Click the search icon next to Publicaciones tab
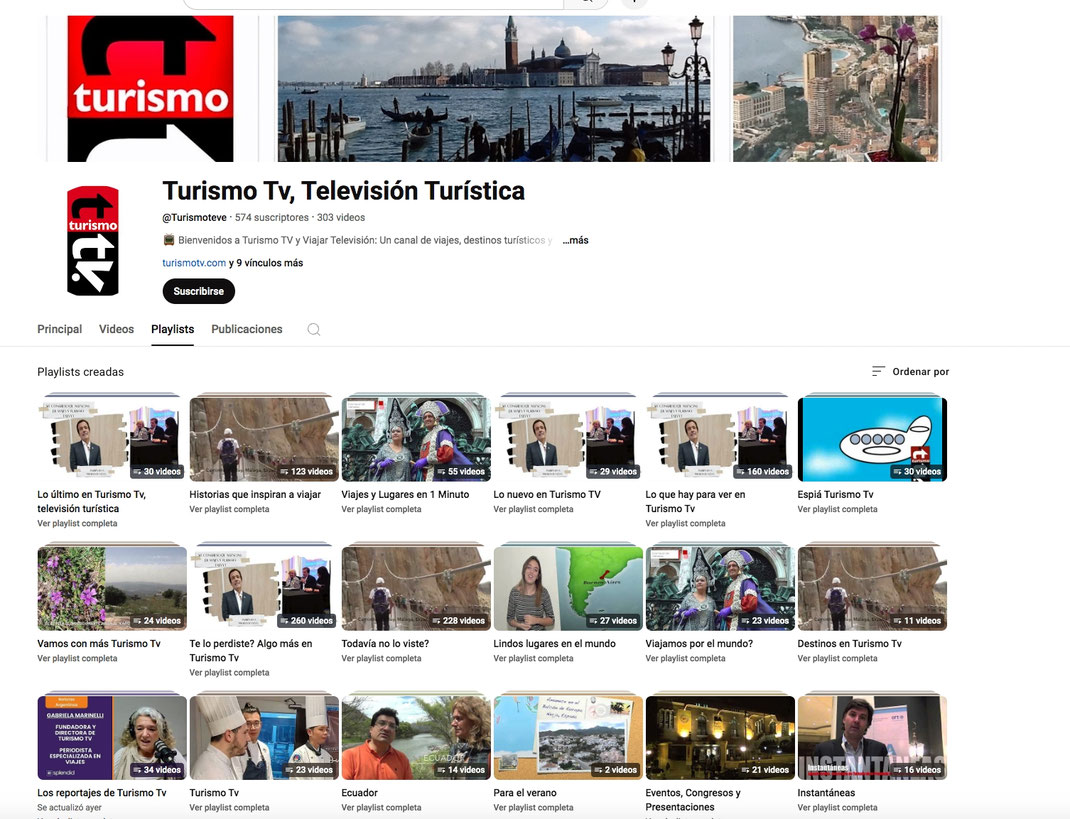This screenshot has width=1070, height=819. click(313, 329)
